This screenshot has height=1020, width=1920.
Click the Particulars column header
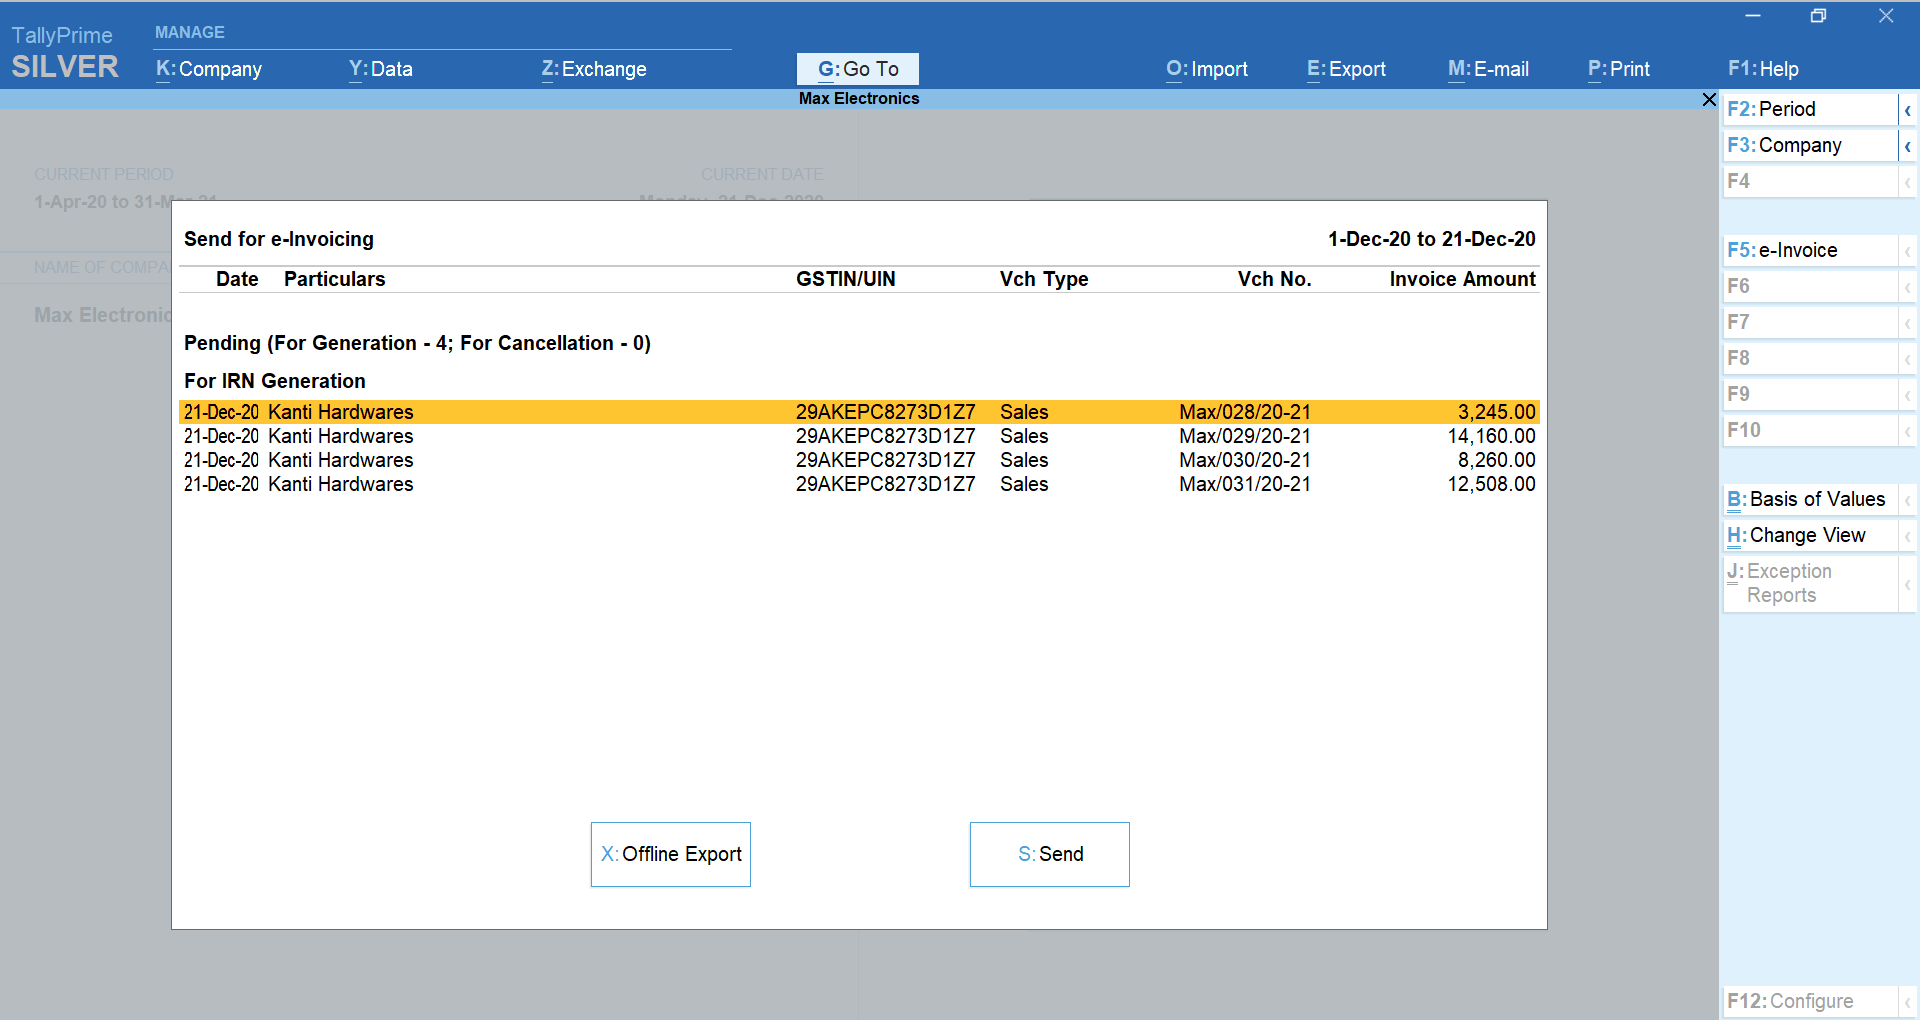pyautogui.click(x=335, y=280)
